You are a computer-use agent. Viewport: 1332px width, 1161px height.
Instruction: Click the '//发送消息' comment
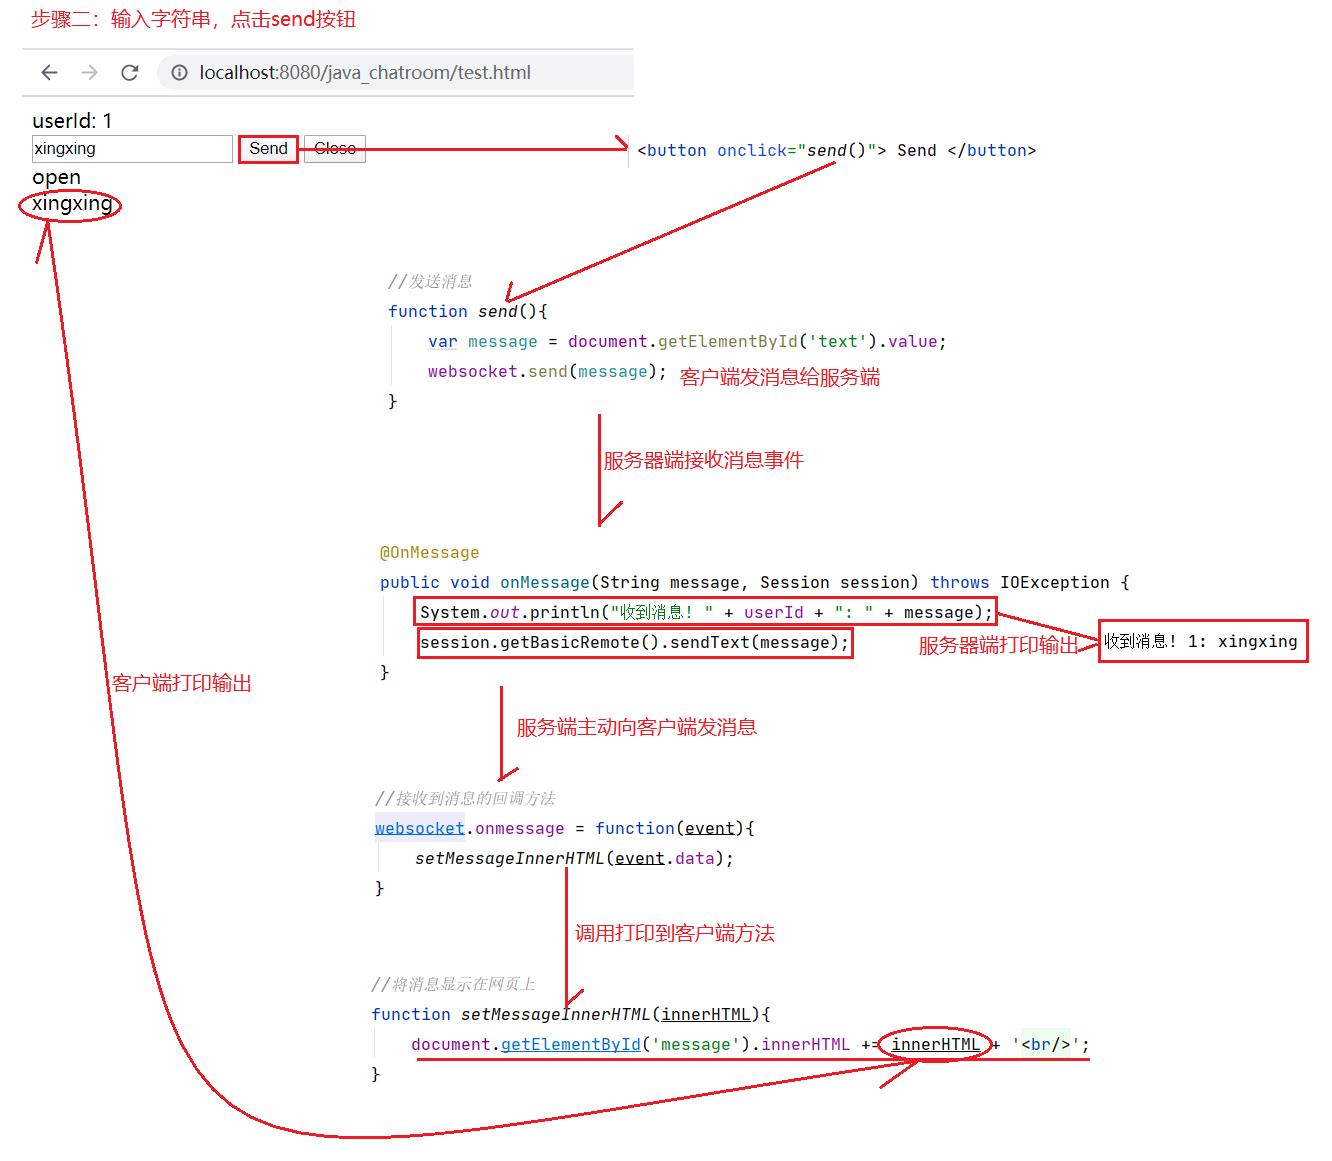pyautogui.click(x=430, y=282)
